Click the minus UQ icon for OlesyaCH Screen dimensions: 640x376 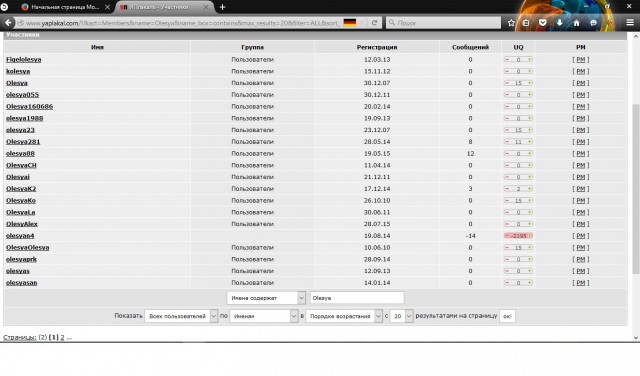pyautogui.click(x=507, y=165)
